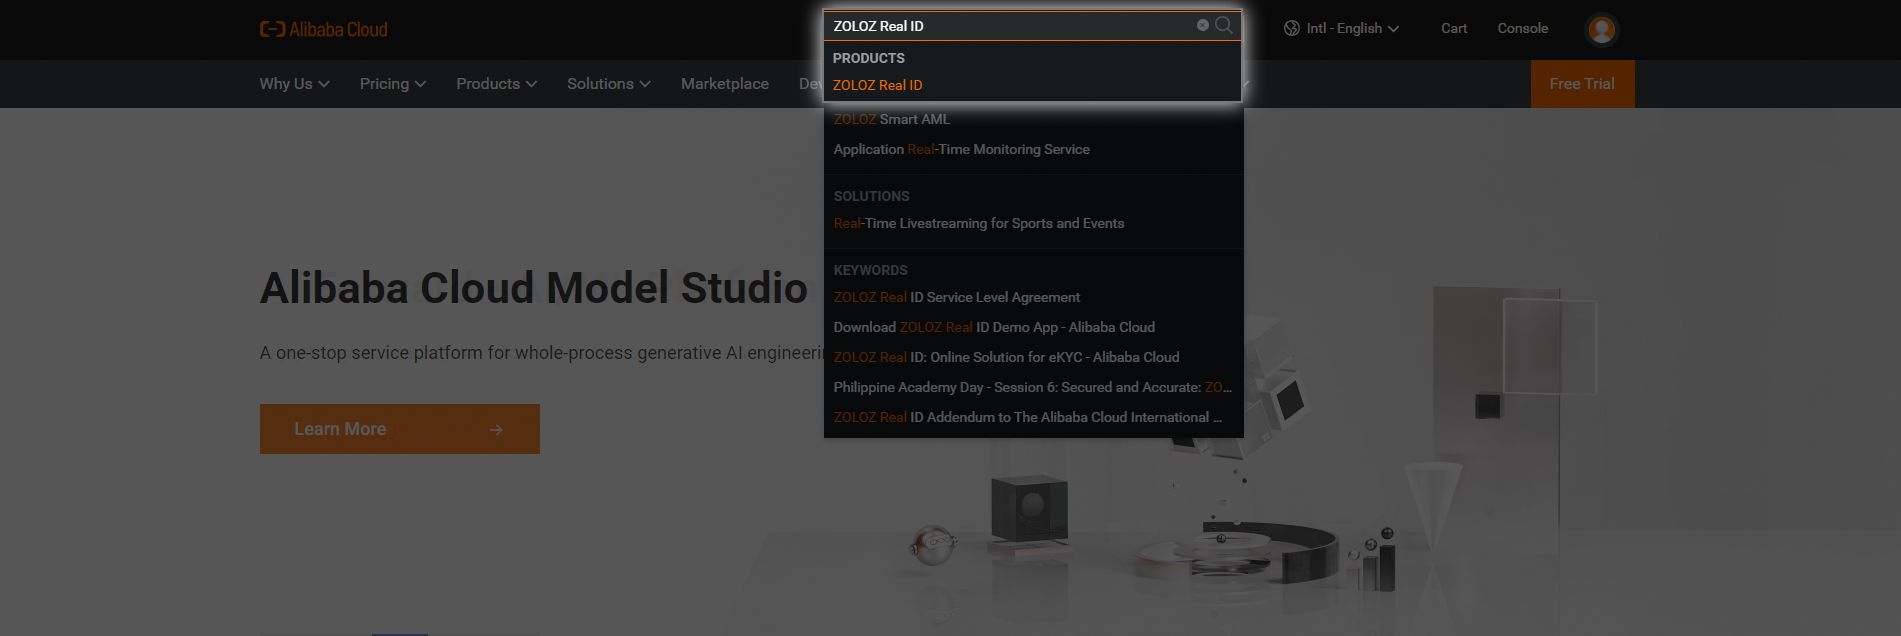The image size is (1901, 636).
Task: Expand the Why Us menu
Action: [x=294, y=84]
